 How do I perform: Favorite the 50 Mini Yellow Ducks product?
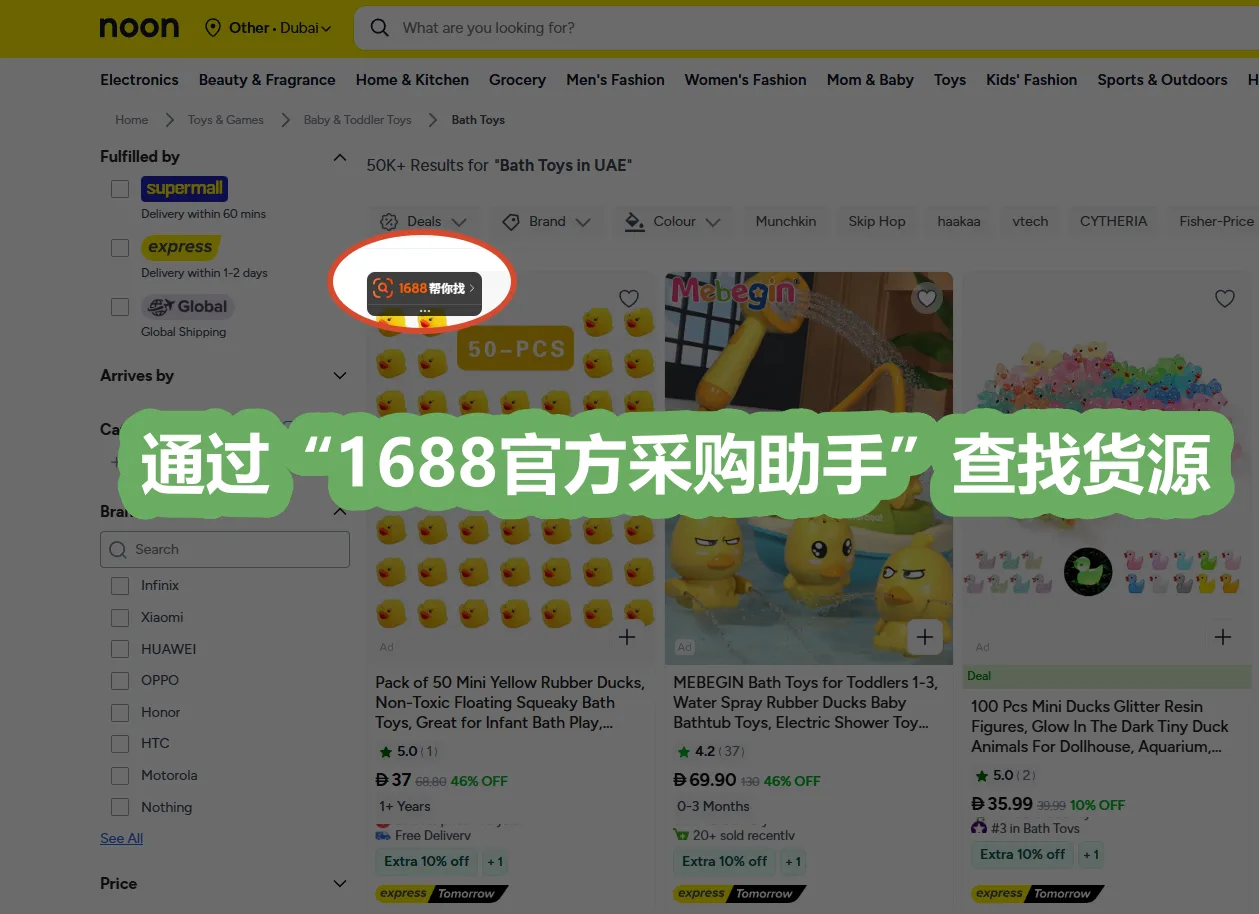point(629,298)
